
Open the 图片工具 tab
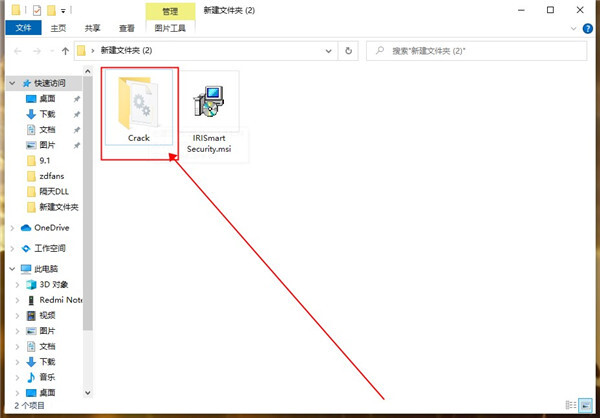click(170, 28)
